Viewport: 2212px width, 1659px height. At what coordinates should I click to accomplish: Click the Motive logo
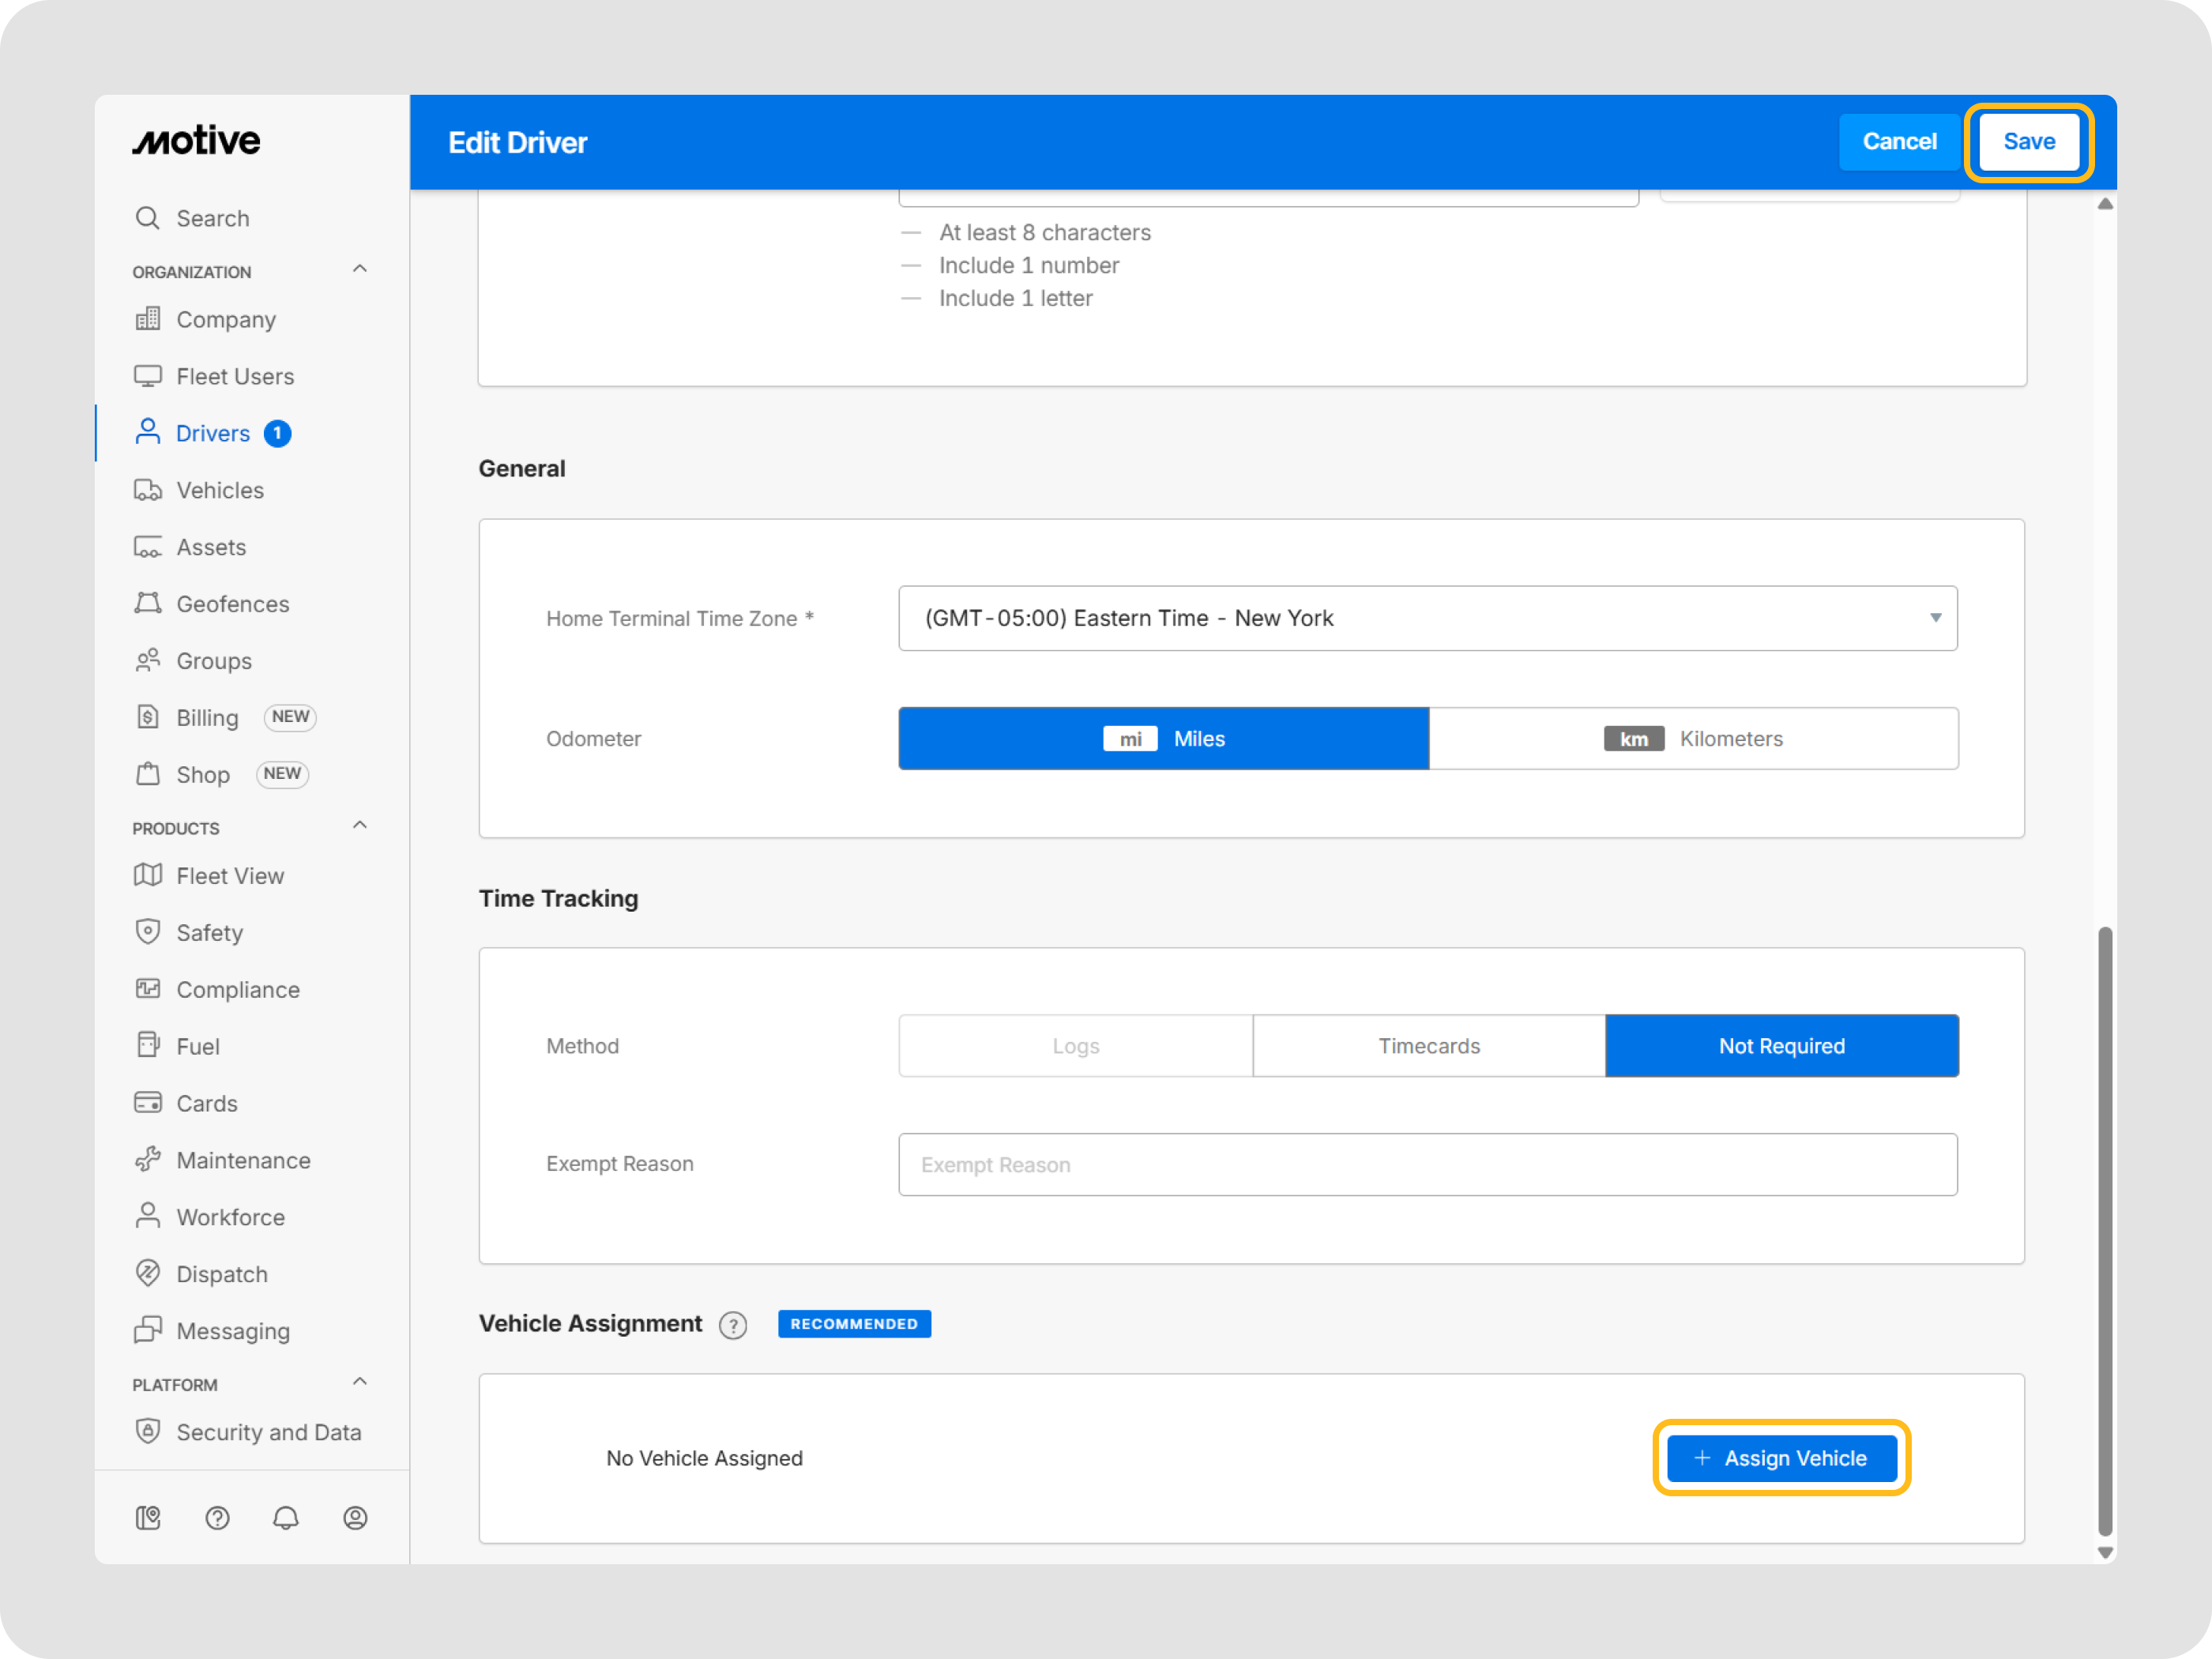click(x=197, y=141)
